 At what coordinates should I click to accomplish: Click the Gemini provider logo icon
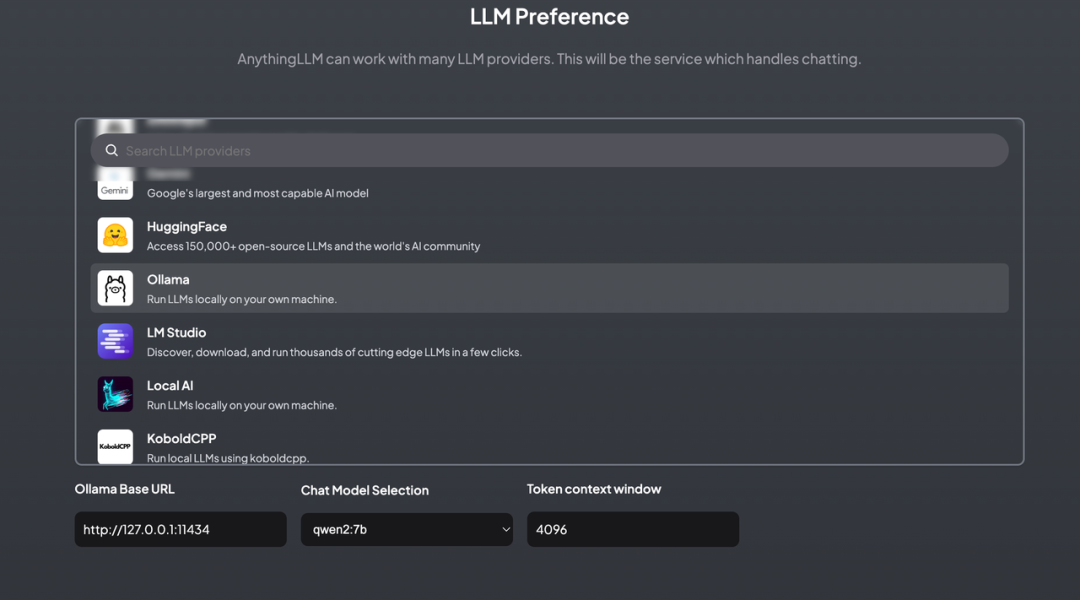tap(115, 188)
